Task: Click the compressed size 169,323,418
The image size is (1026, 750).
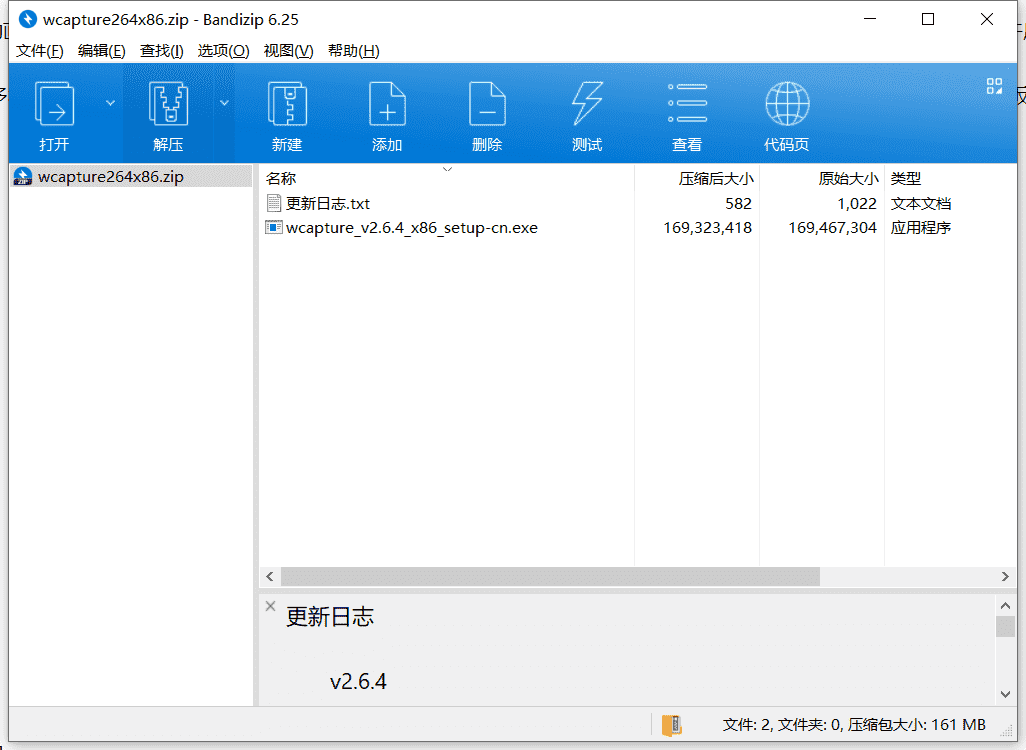Action: pos(707,228)
